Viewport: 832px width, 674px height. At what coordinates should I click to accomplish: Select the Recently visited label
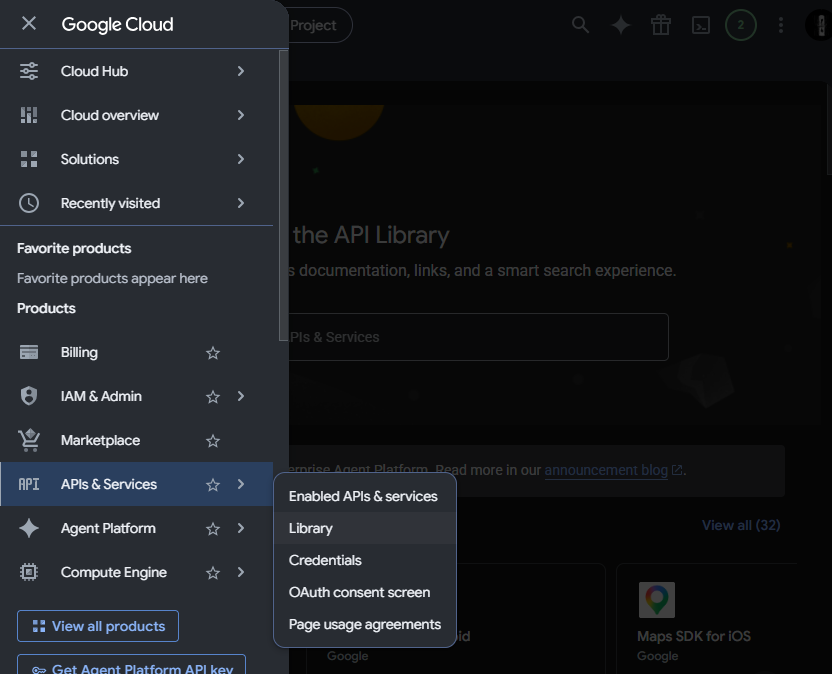click(x=110, y=203)
